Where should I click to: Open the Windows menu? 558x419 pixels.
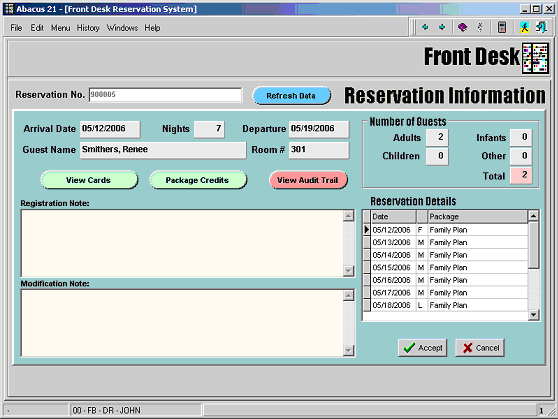tap(122, 28)
